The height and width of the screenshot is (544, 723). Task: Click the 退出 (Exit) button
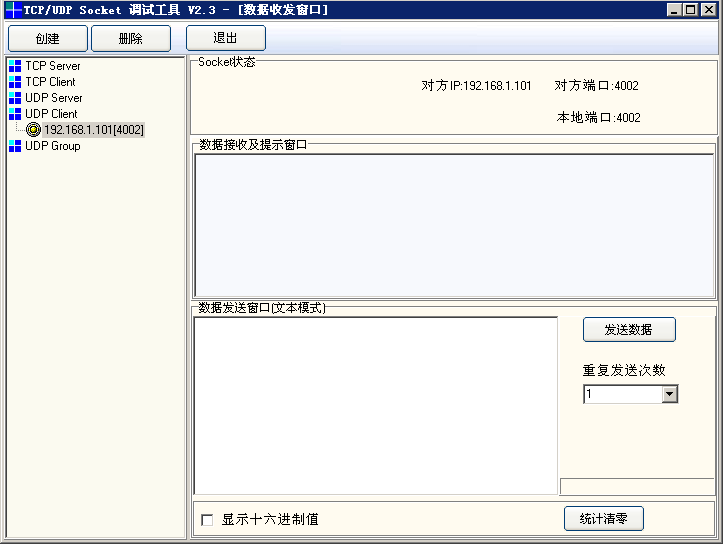pos(226,38)
